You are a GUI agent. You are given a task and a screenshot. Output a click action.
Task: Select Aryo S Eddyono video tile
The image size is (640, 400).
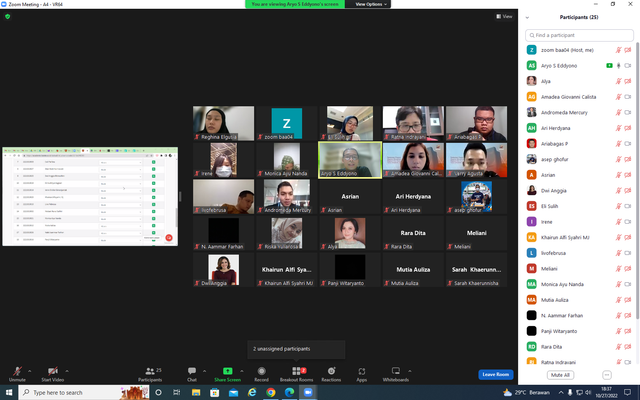[350, 160]
